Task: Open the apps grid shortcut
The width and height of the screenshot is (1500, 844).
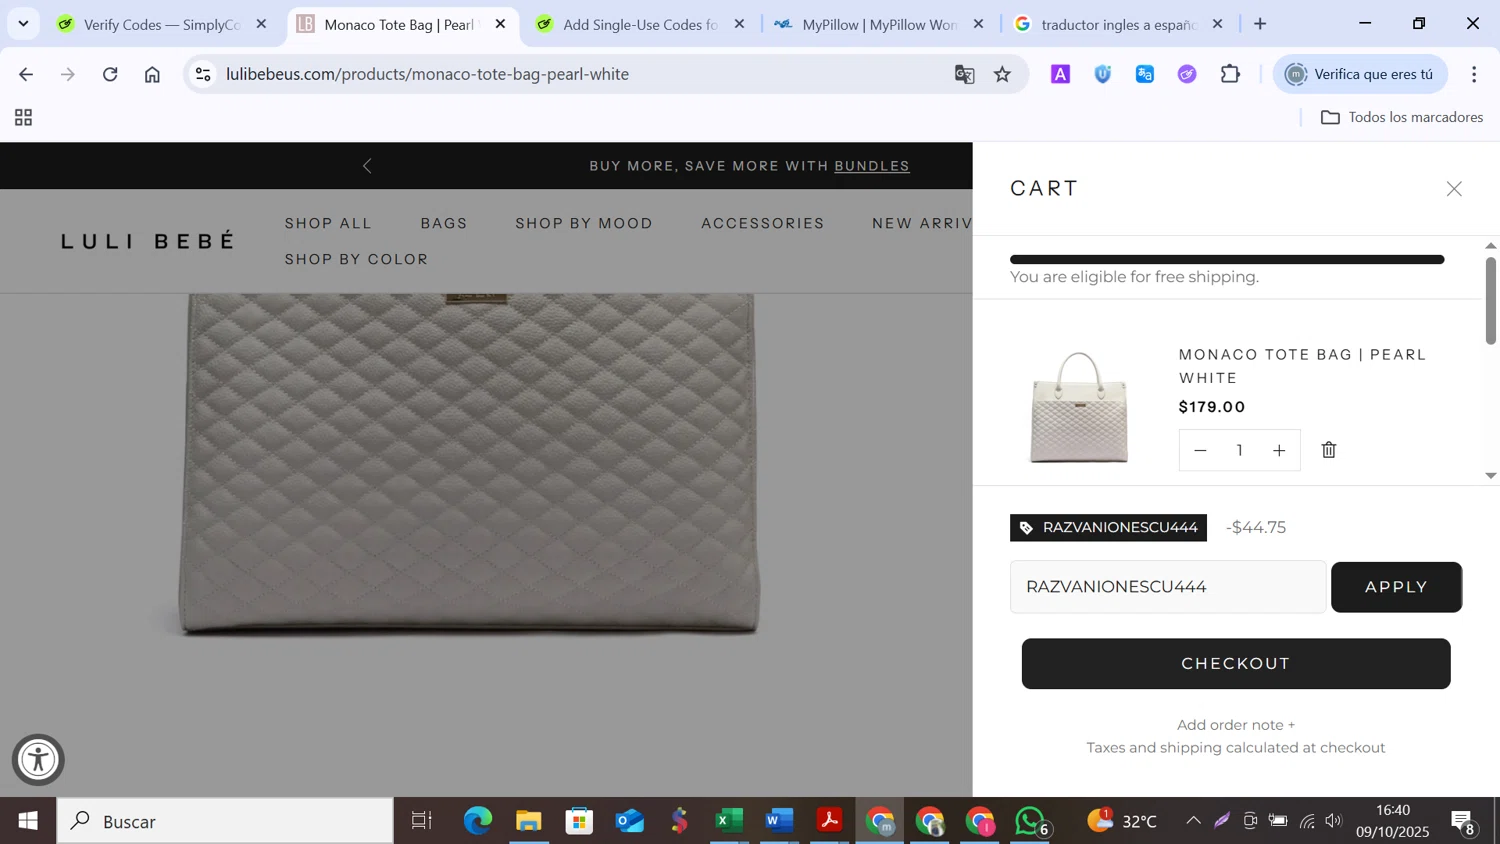Action: pyautogui.click(x=24, y=118)
